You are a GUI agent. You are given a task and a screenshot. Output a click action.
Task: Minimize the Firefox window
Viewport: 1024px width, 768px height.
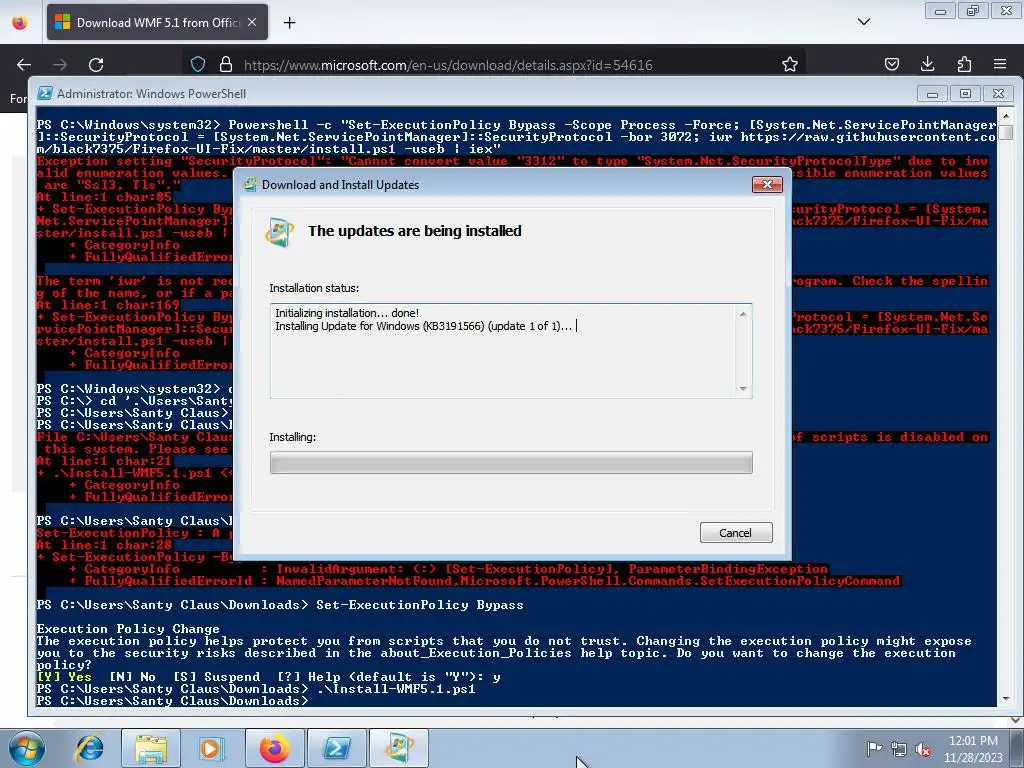pos(940,10)
